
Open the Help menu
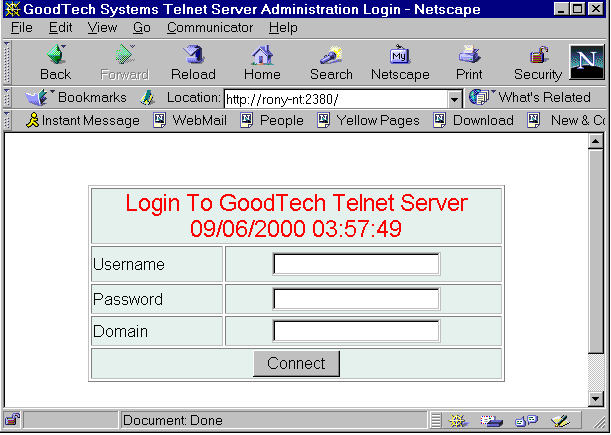pos(283,28)
